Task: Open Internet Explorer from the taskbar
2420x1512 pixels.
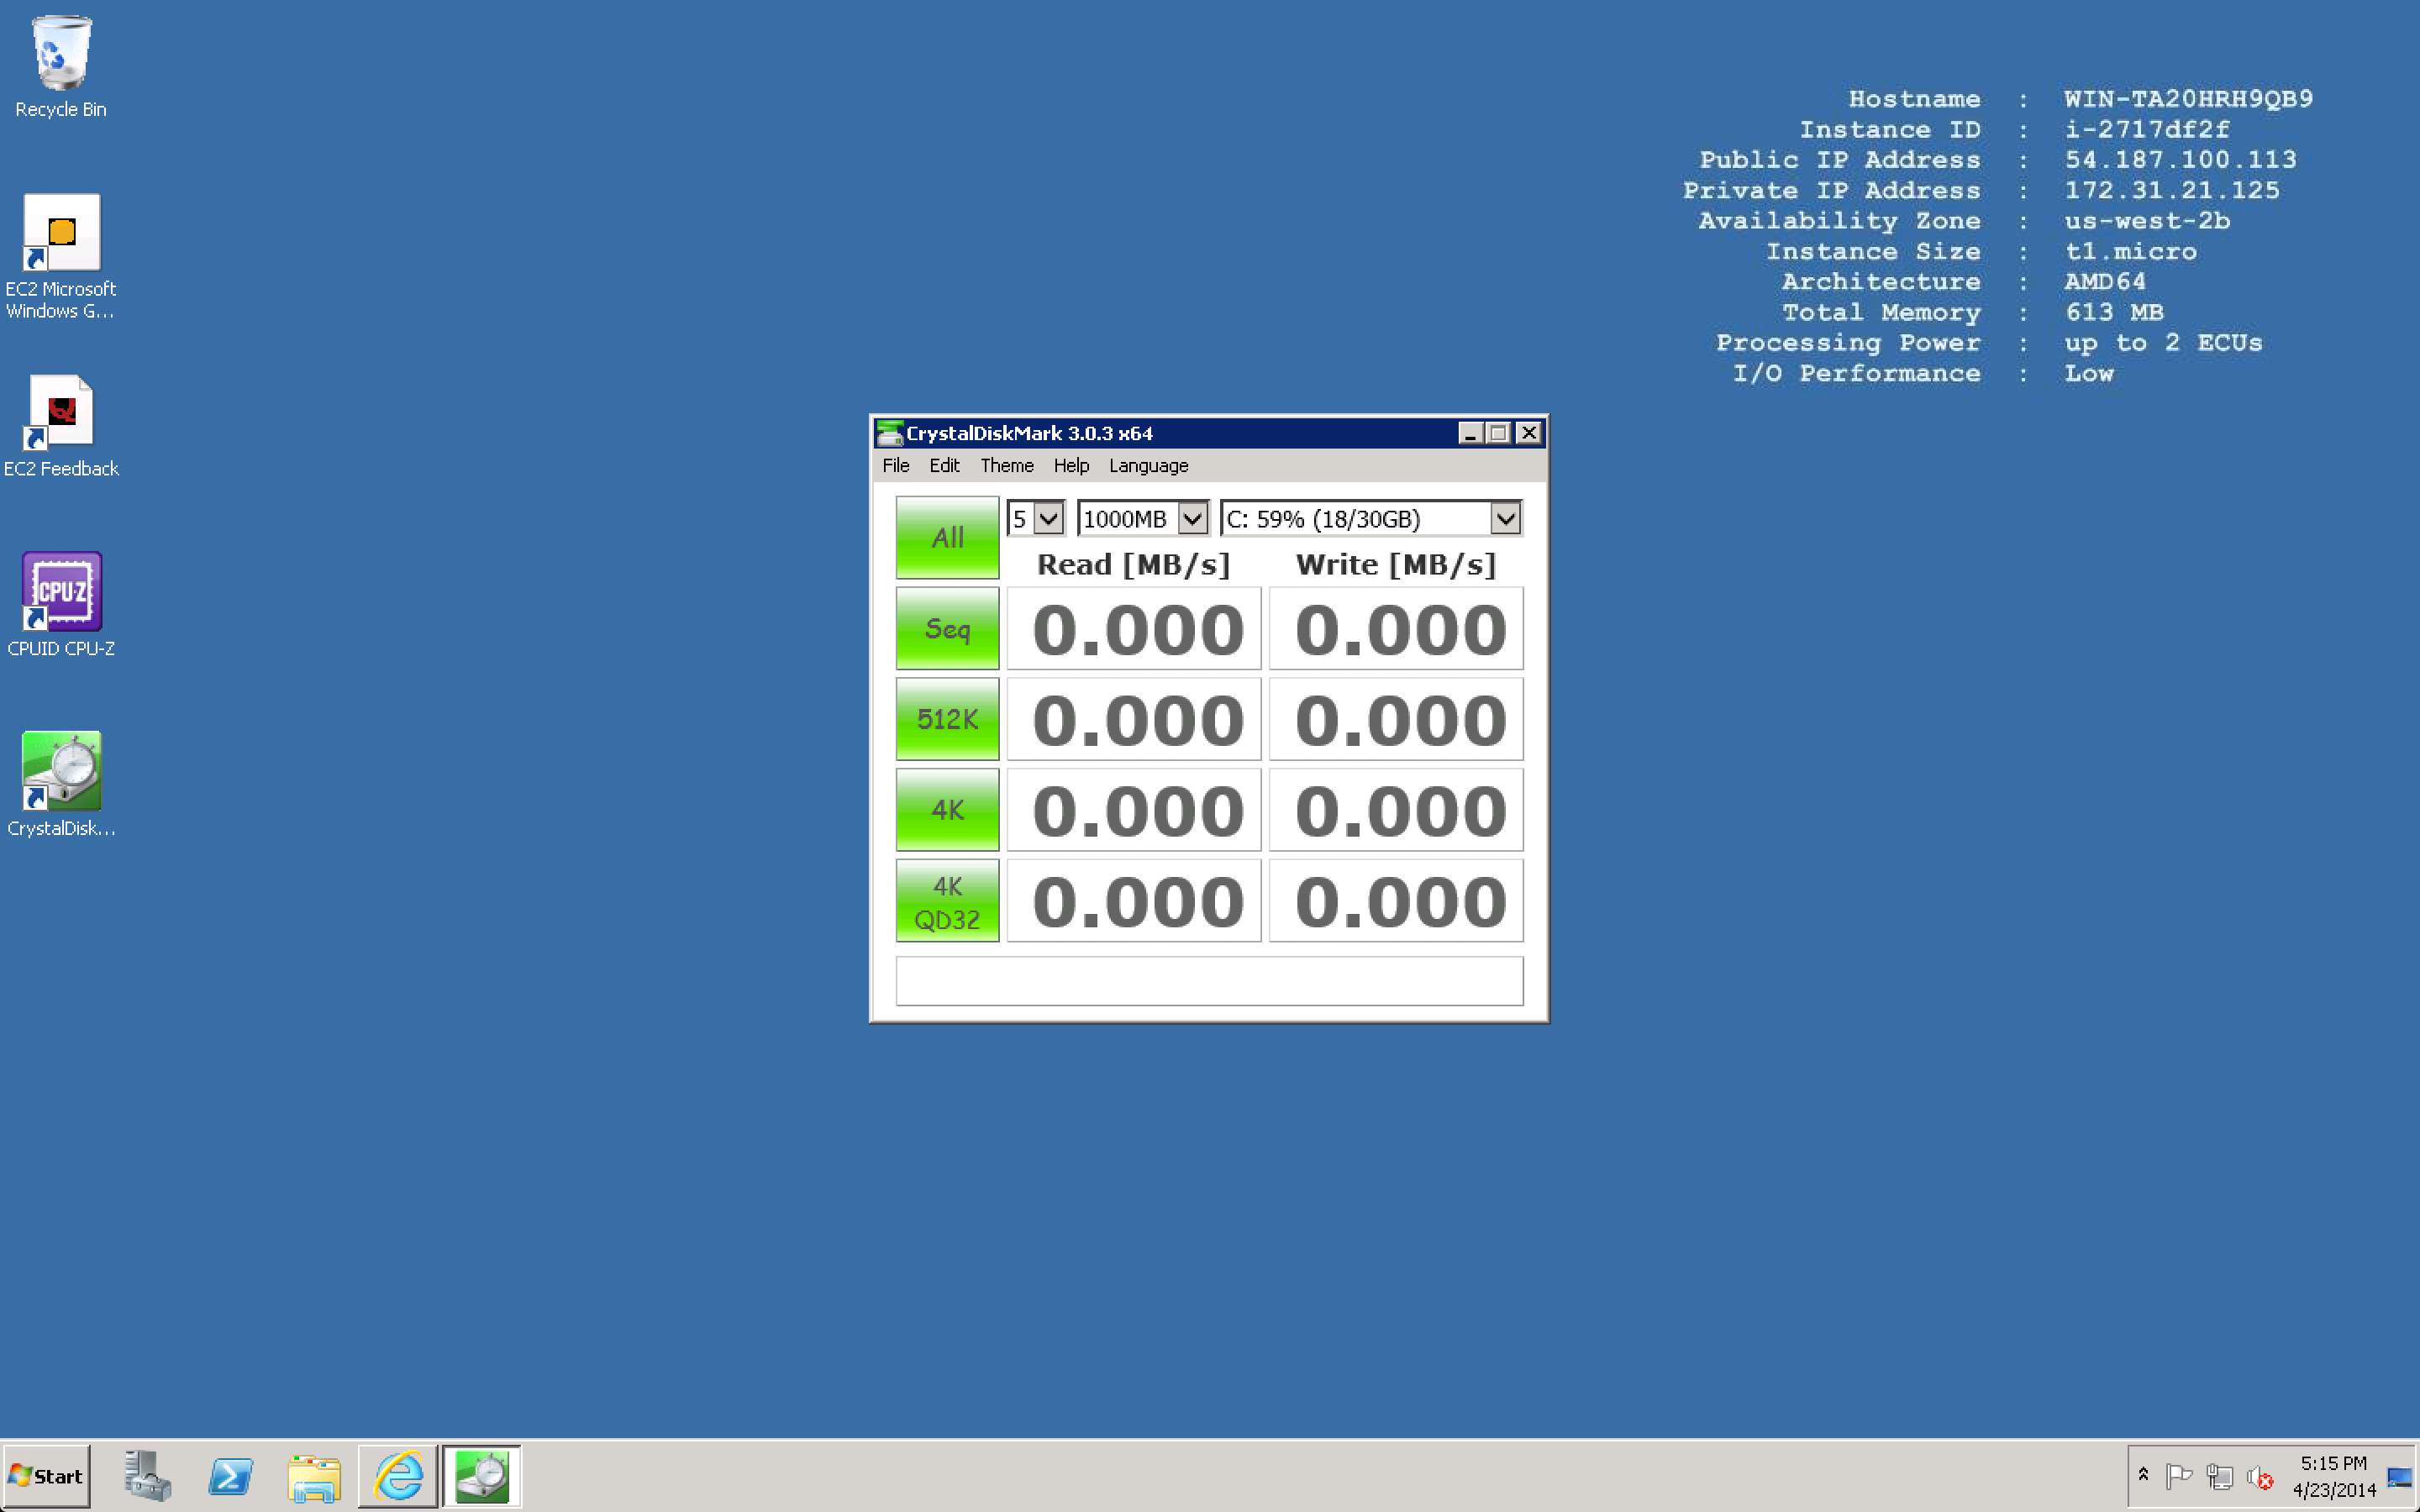Action: point(398,1476)
